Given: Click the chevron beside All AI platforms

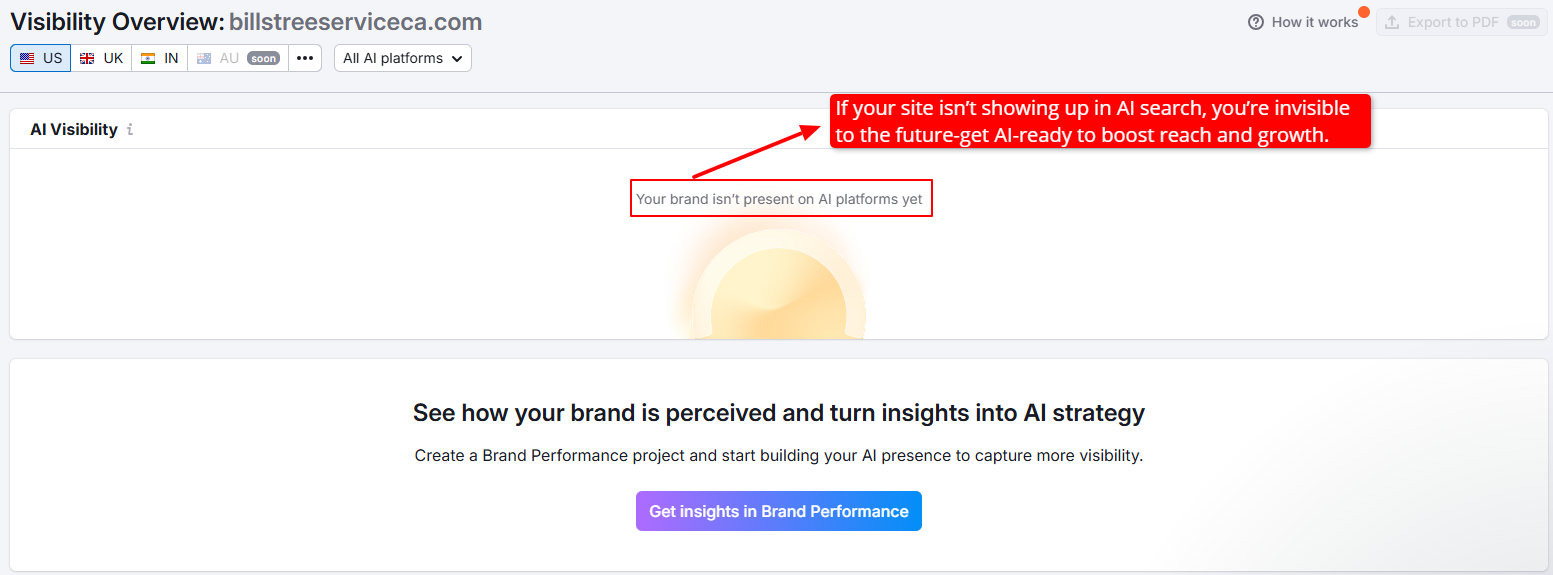Looking at the screenshot, I should tap(457, 58).
